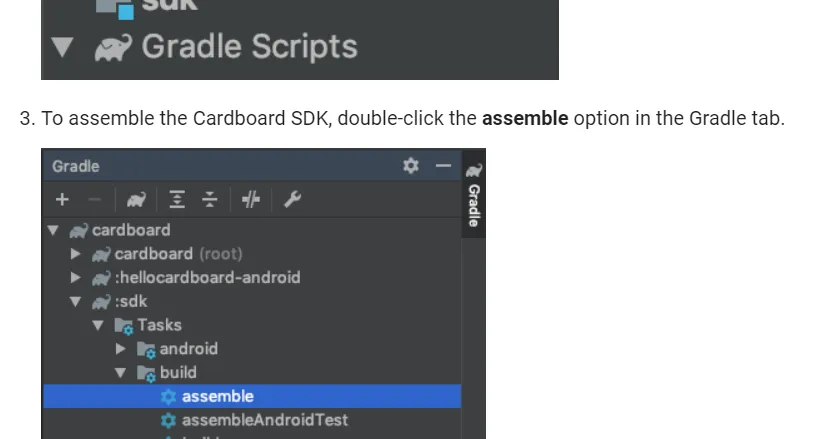This screenshot has width=825, height=439.
Task: Toggle Offline Mode icon in Gradle toolbar
Action: click(251, 200)
